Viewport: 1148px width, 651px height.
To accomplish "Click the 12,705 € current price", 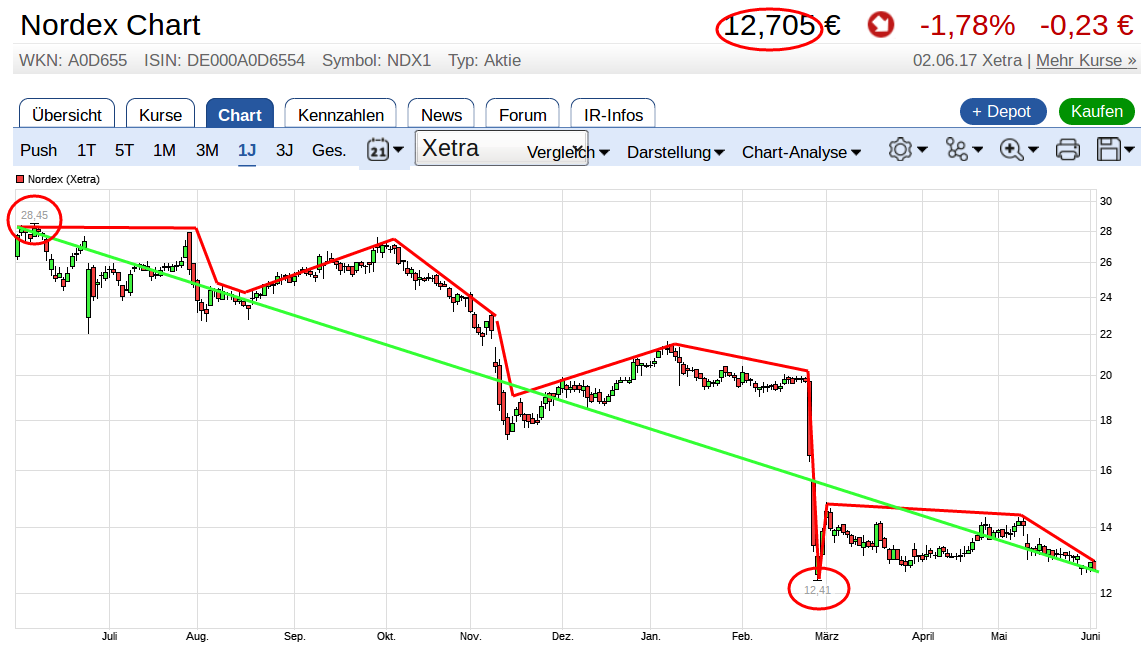I will click(x=781, y=26).
